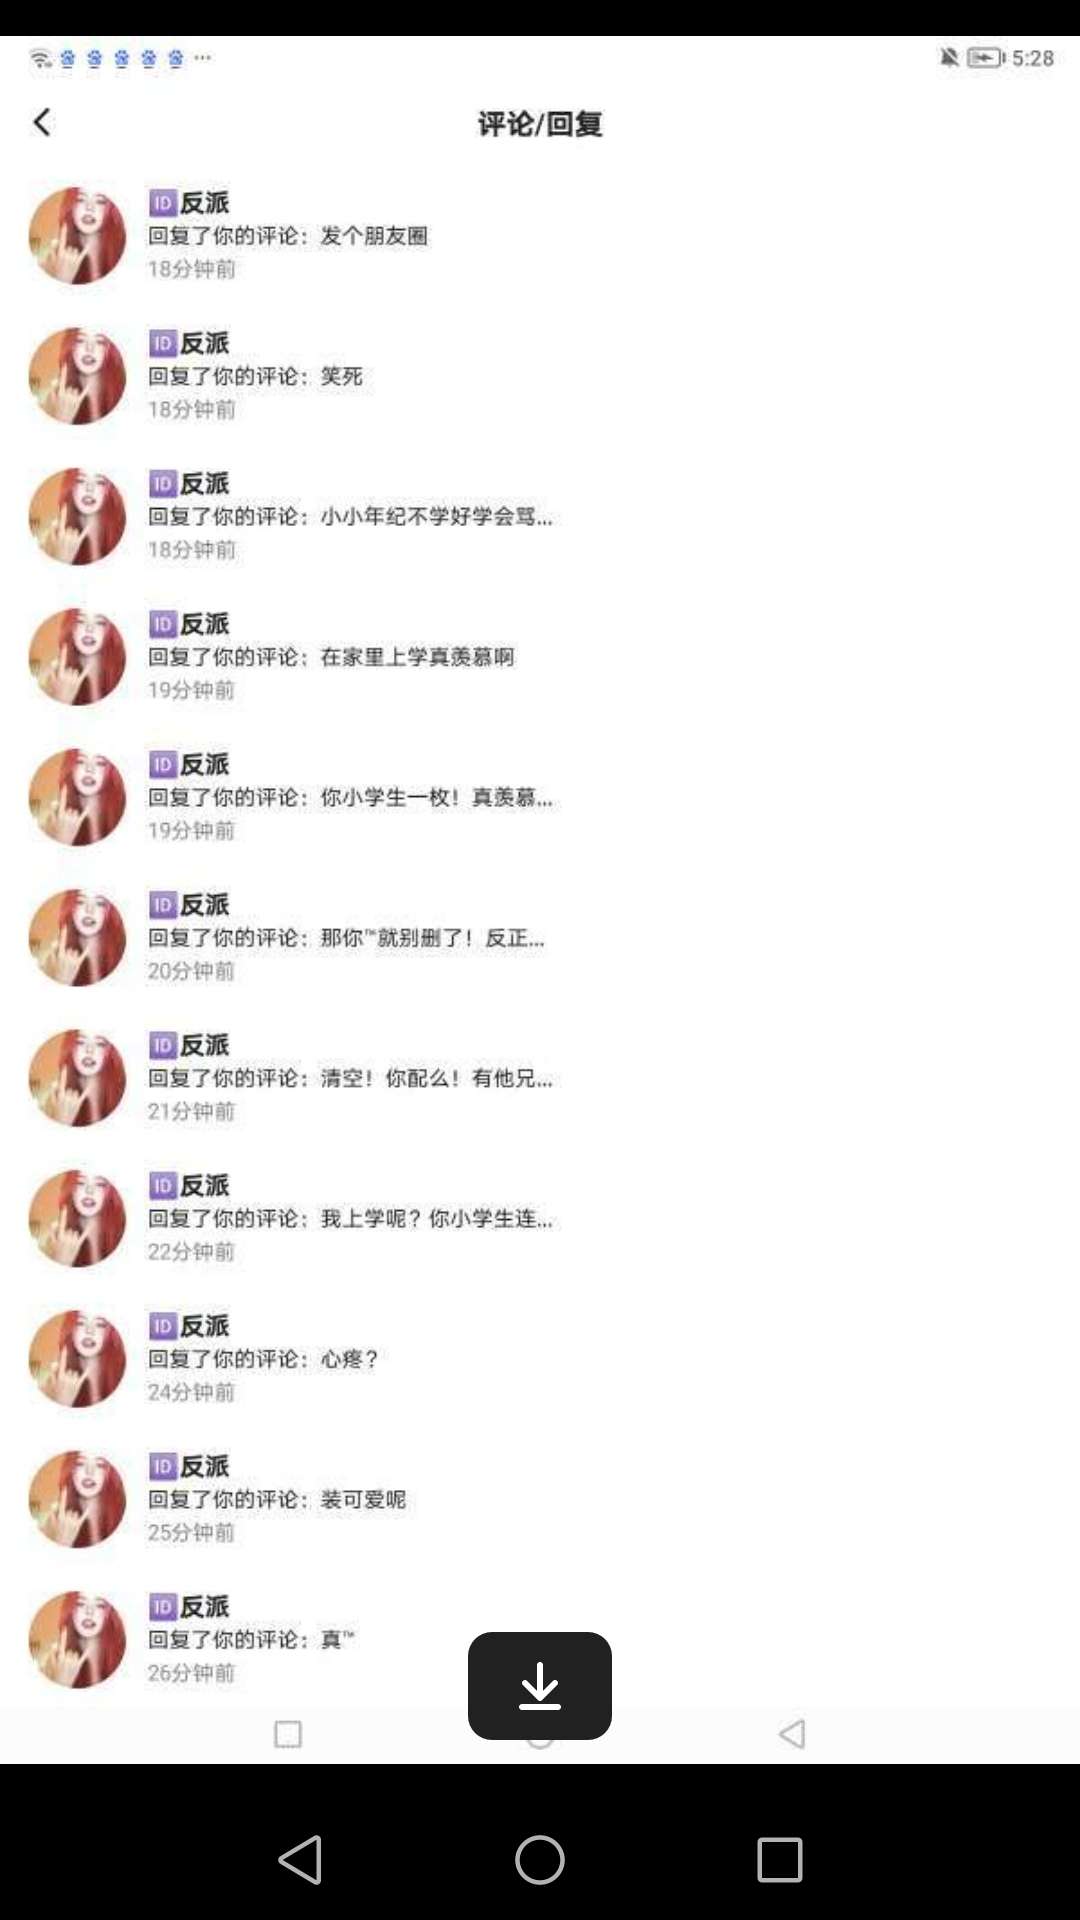
Task: Tap the inner gray back triangle near the bottom
Action: (792, 1734)
